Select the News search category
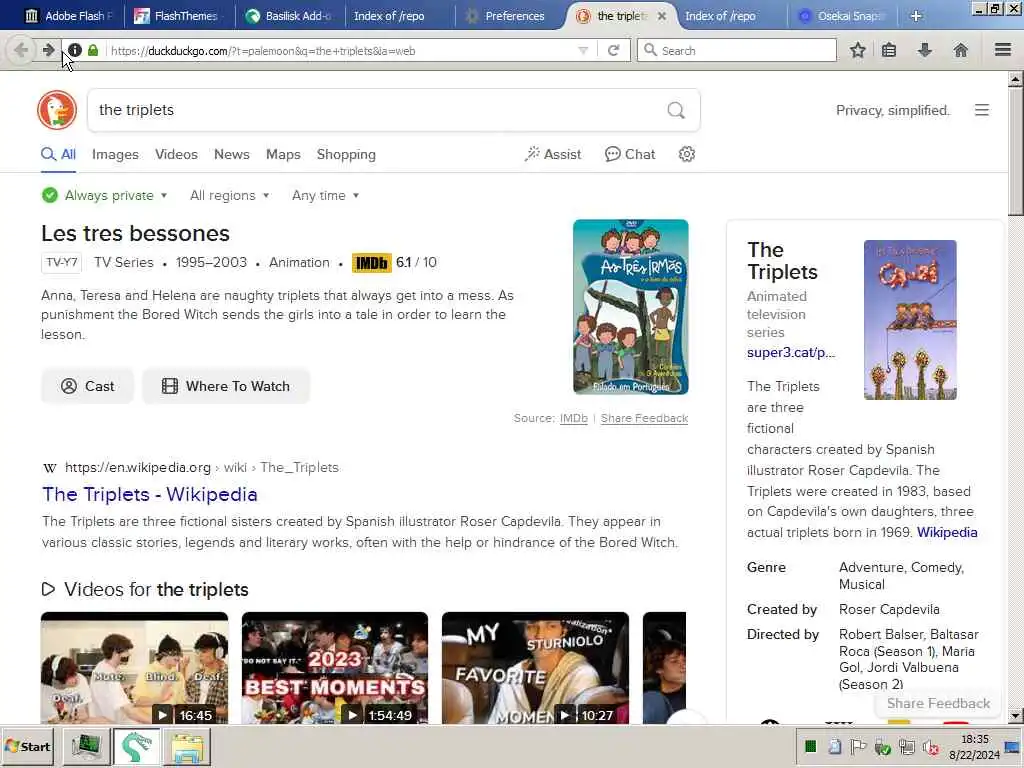1024x768 pixels. click(232, 154)
